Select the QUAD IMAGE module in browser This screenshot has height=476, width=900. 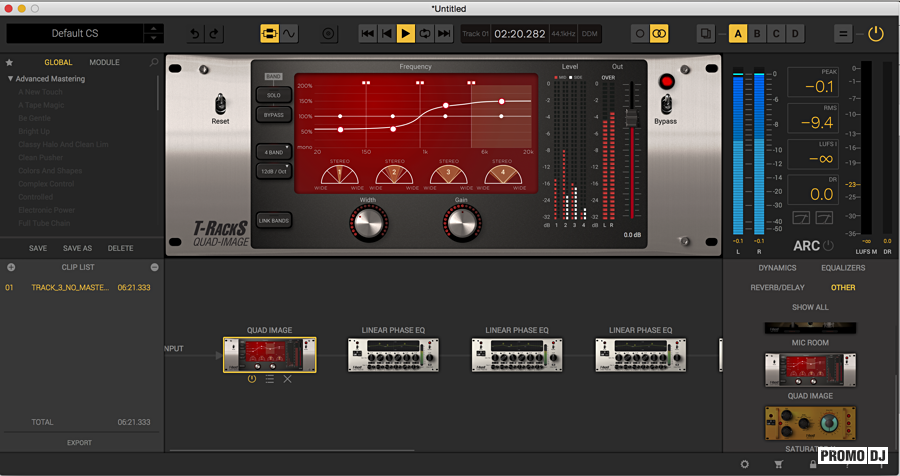tap(810, 370)
